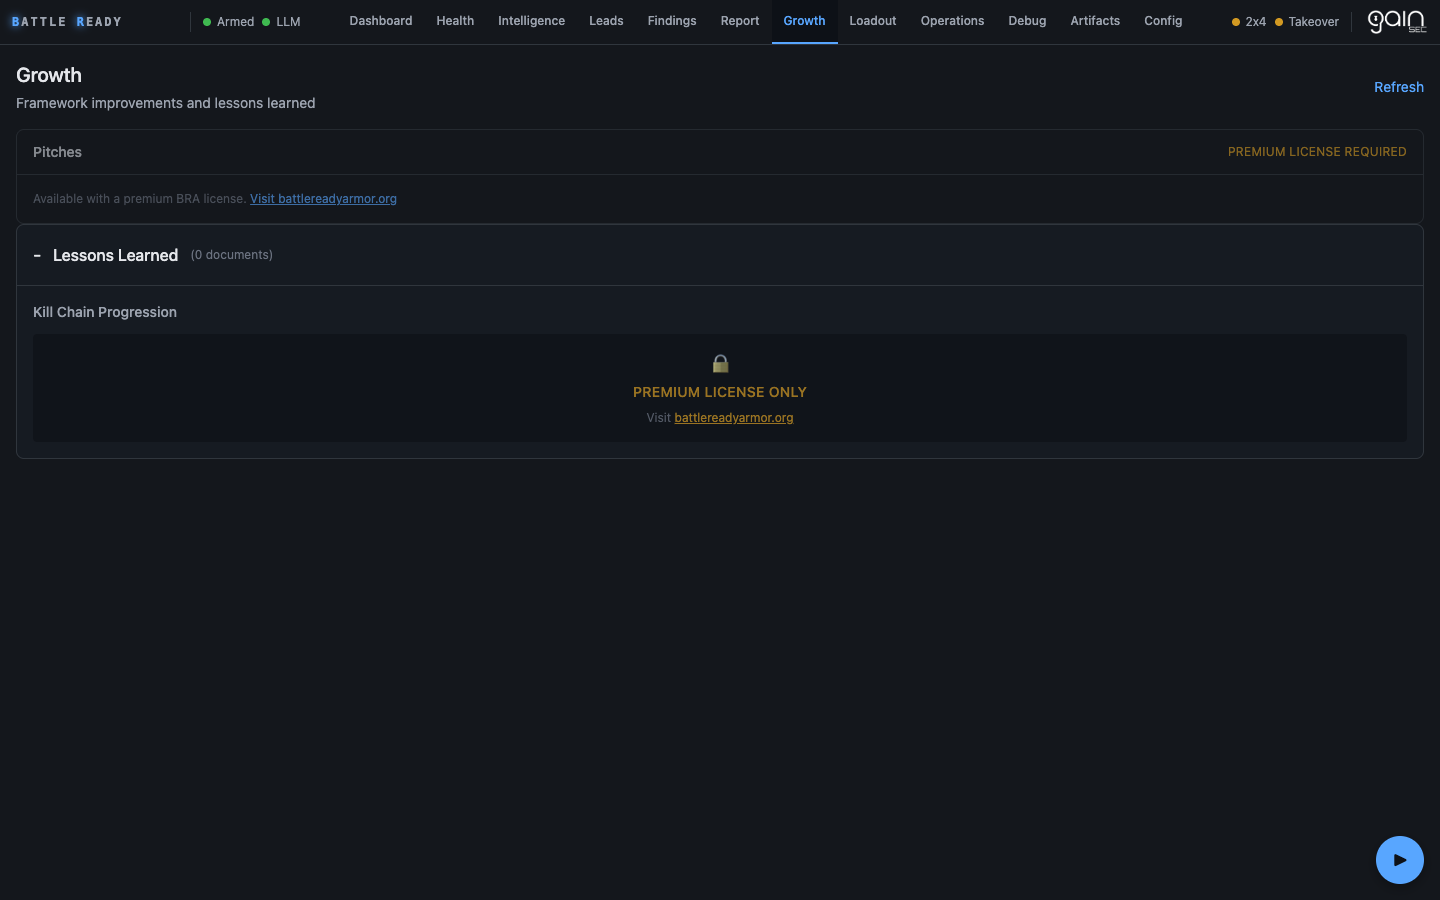Switch to the Loadout tab
This screenshot has height=900, width=1440.
point(873,21)
